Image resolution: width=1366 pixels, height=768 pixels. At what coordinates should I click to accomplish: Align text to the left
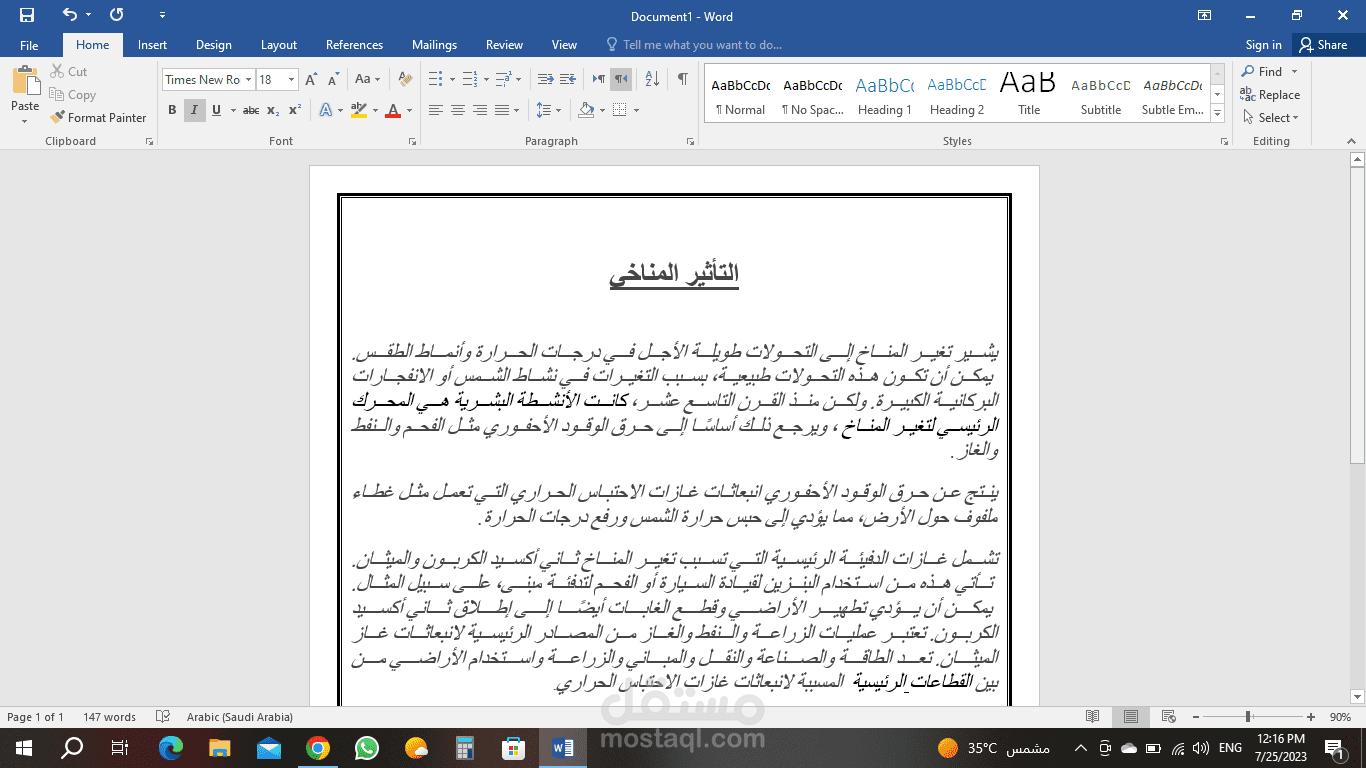tap(436, 110)
